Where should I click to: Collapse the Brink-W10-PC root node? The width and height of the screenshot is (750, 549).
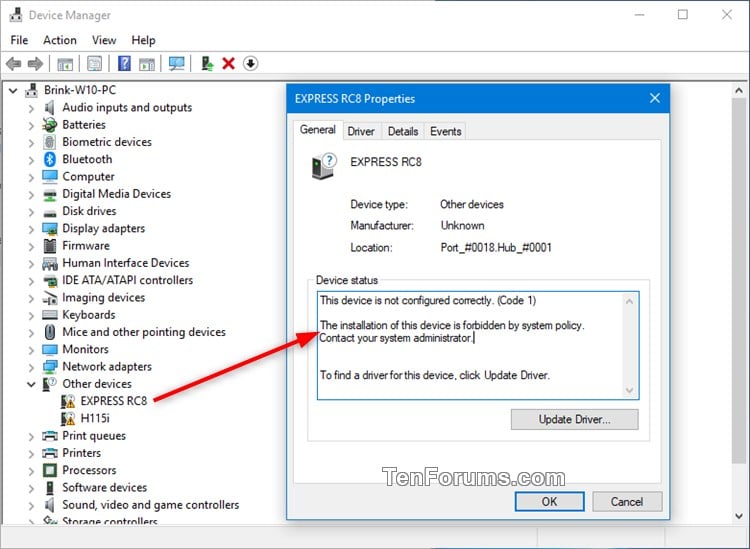click(13, 90)
